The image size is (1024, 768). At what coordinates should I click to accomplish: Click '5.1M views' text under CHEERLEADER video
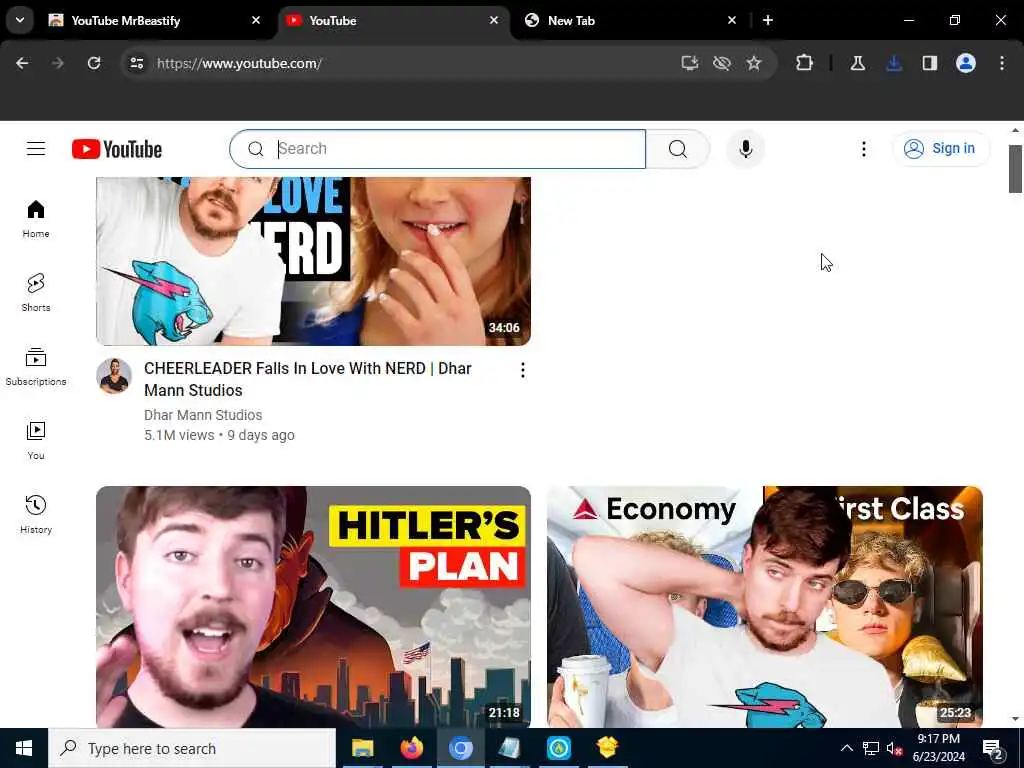[x=179, y=435]
